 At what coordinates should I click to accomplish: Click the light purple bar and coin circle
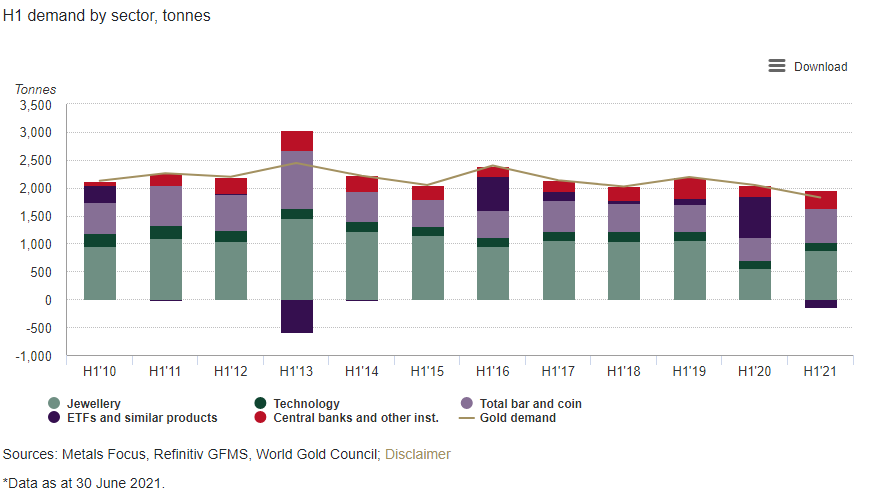point(467,404)
